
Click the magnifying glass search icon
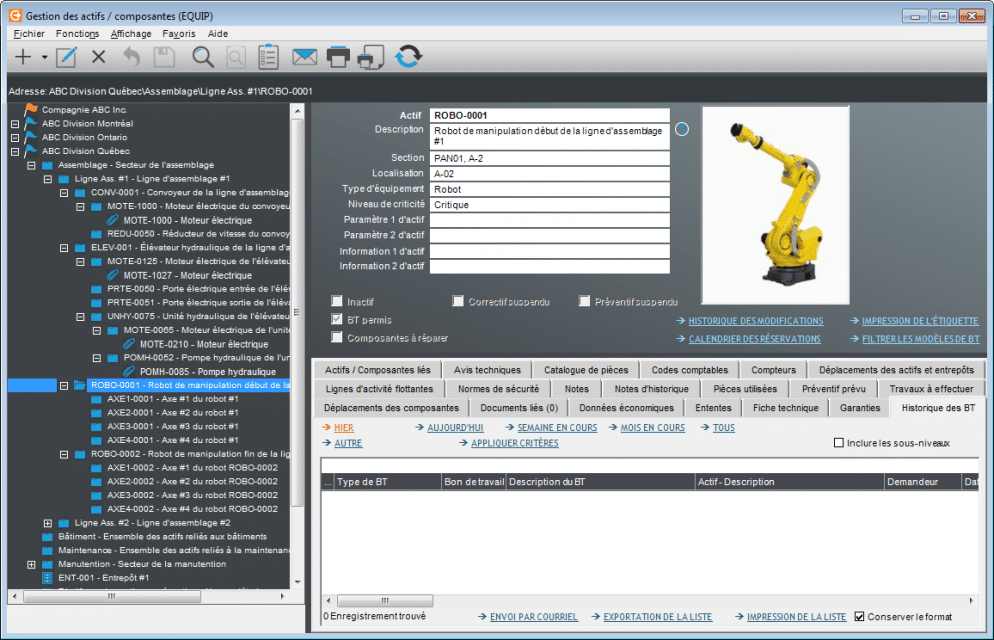[202, 57]
